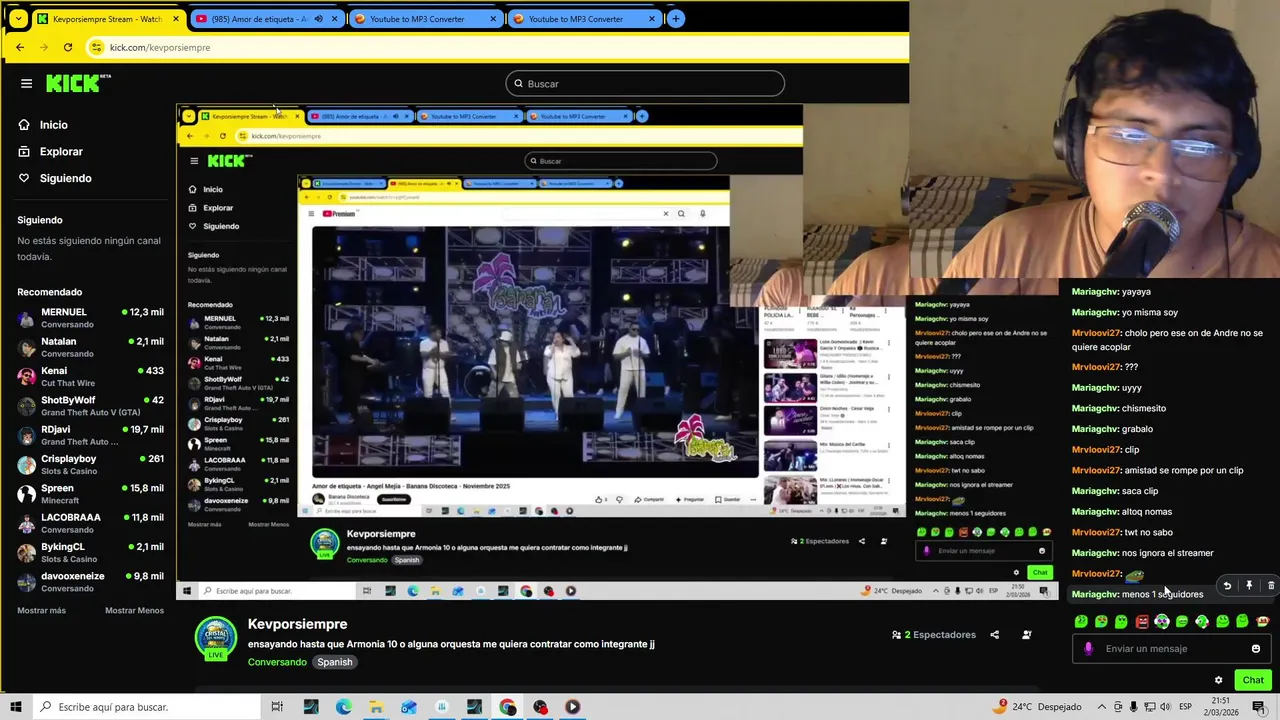This screenshot has height=720, width=1280.
Task: Click the Kick logo in the header
Action: click(78, 84)
